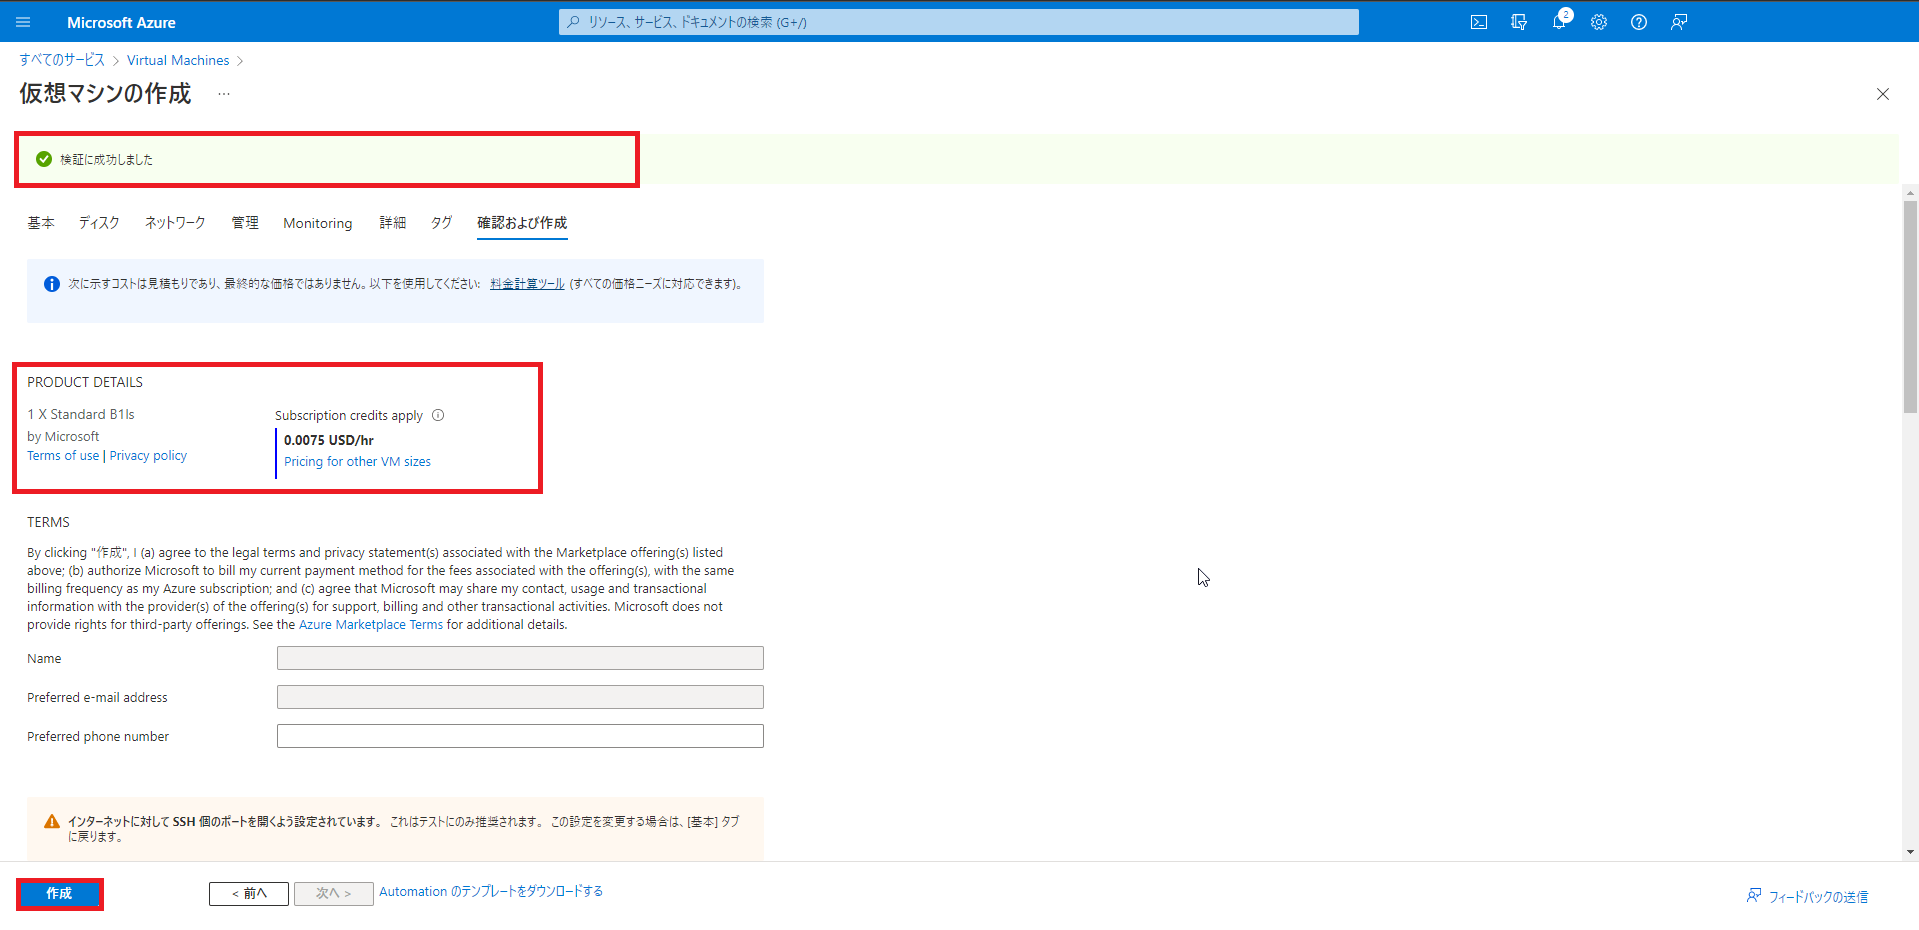Viewport: 1919px width, 930px height.
Task: Open Pricing for other VM sizes
Action: point(357,462)
